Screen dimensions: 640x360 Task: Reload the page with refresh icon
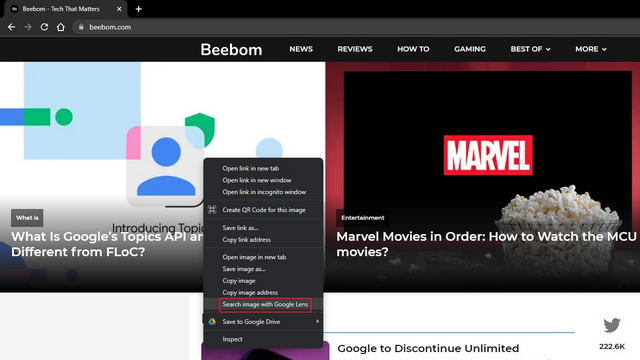pos(44,27)
